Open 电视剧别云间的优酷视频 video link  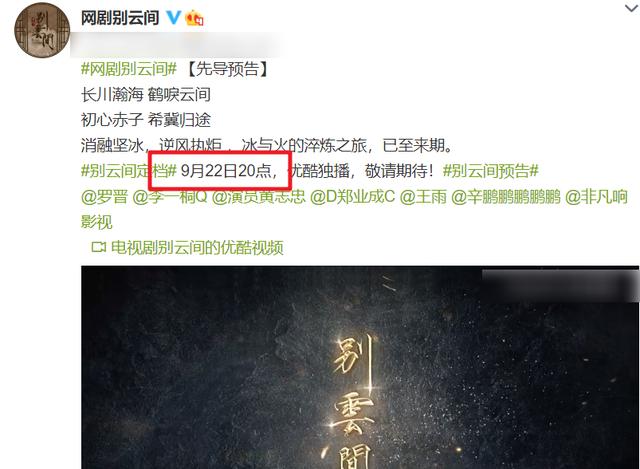197,247
